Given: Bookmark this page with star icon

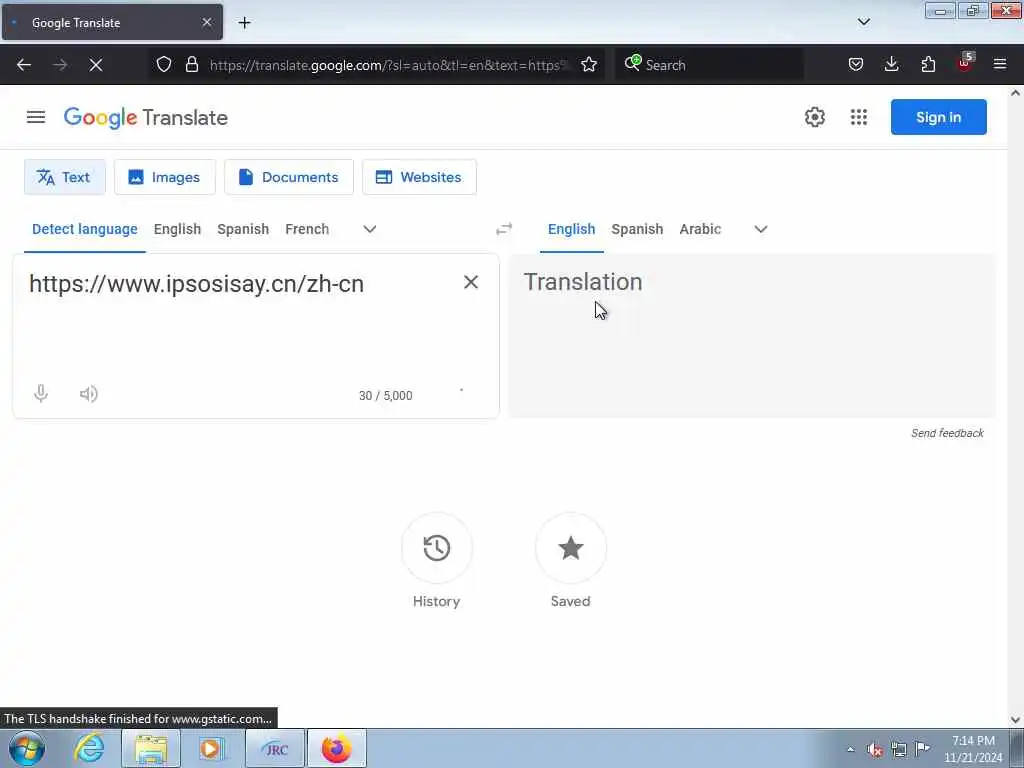Looking at the screenshot, I should click(x=589, y=65).
